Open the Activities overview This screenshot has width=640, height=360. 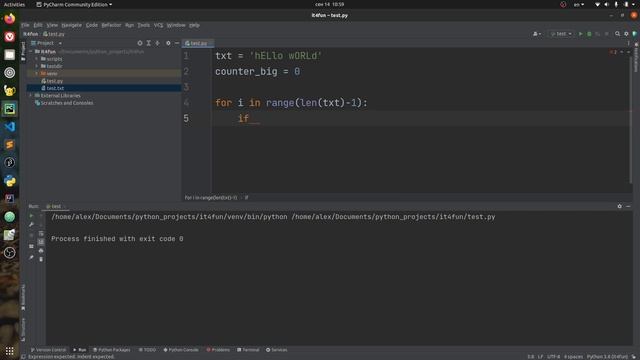pos(14,4)
